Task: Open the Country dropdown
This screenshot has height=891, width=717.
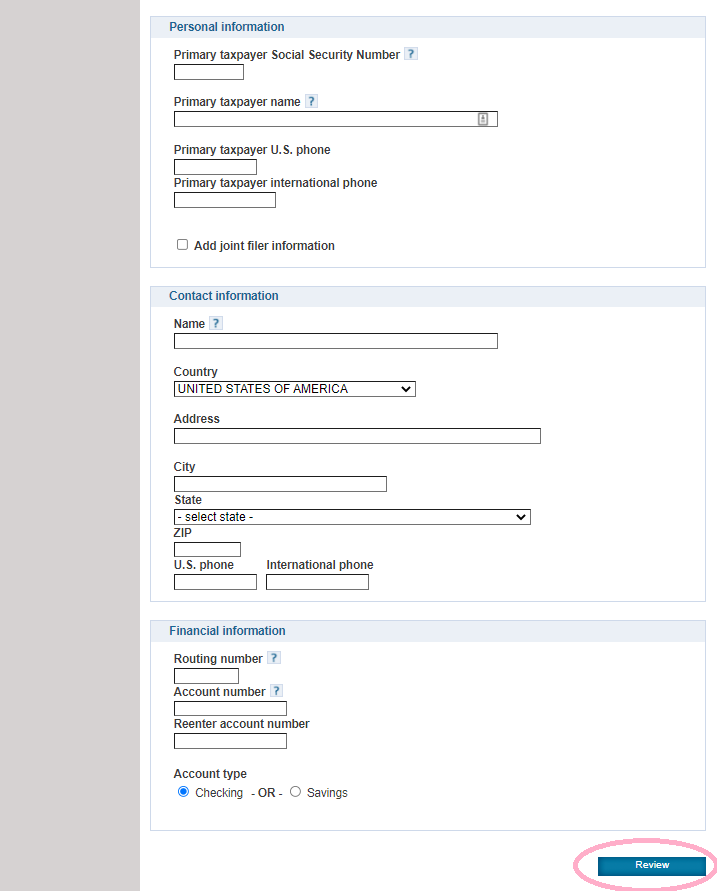Action: click(294, 389)
